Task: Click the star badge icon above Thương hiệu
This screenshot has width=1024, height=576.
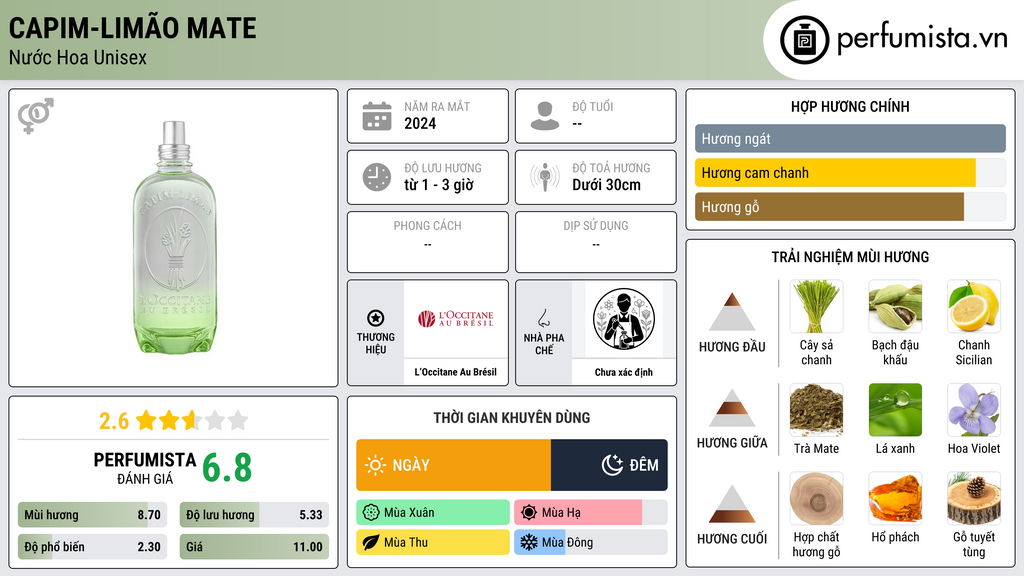Action: [376, 318]
